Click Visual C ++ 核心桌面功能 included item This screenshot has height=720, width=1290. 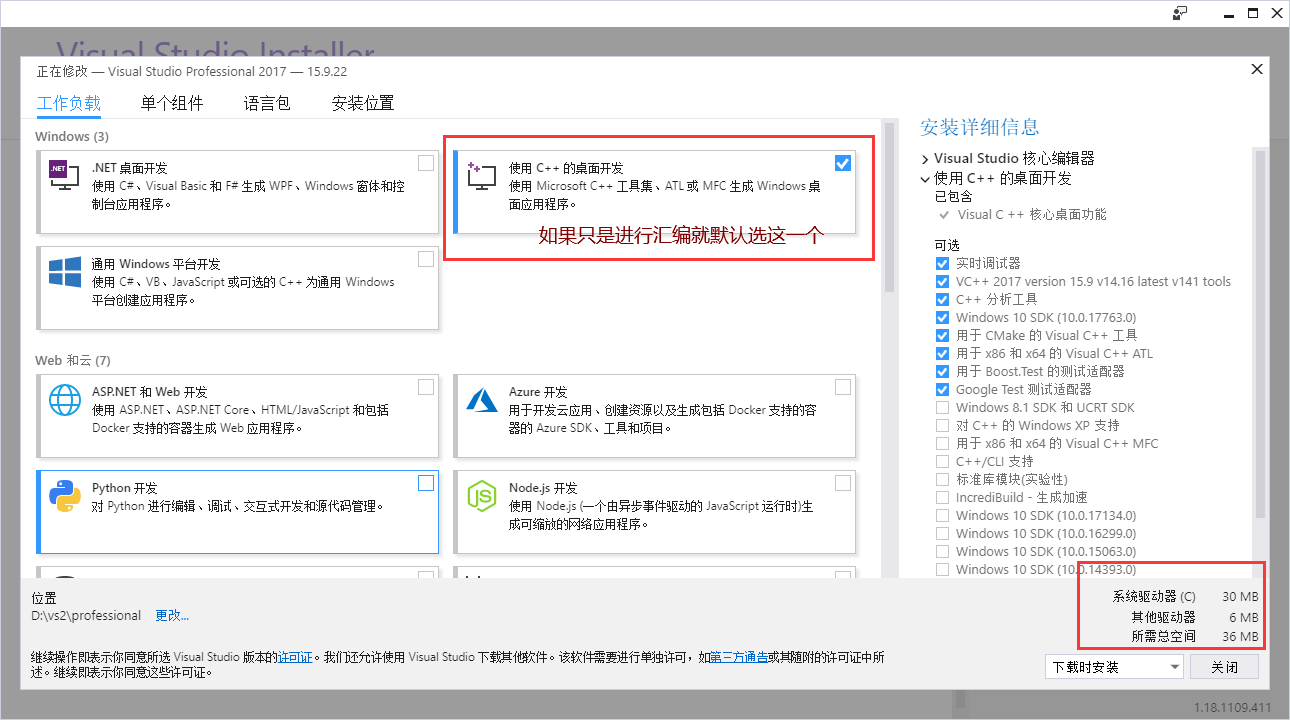tap(1032, 214)
